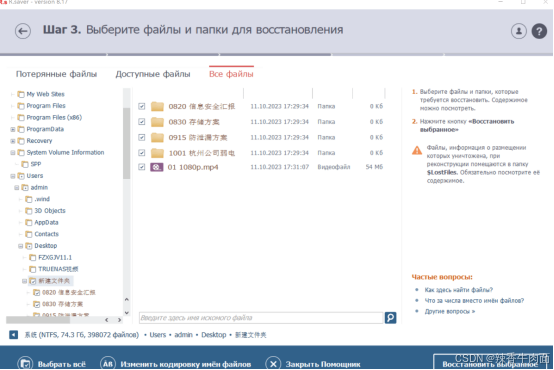Click Desktop in the path breadcrumb

point(213,335)
